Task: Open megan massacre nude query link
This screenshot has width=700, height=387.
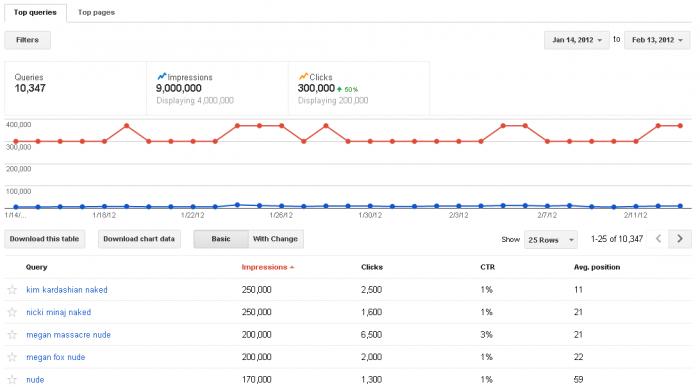Action: pyautogui.click(x=68, y=335)
